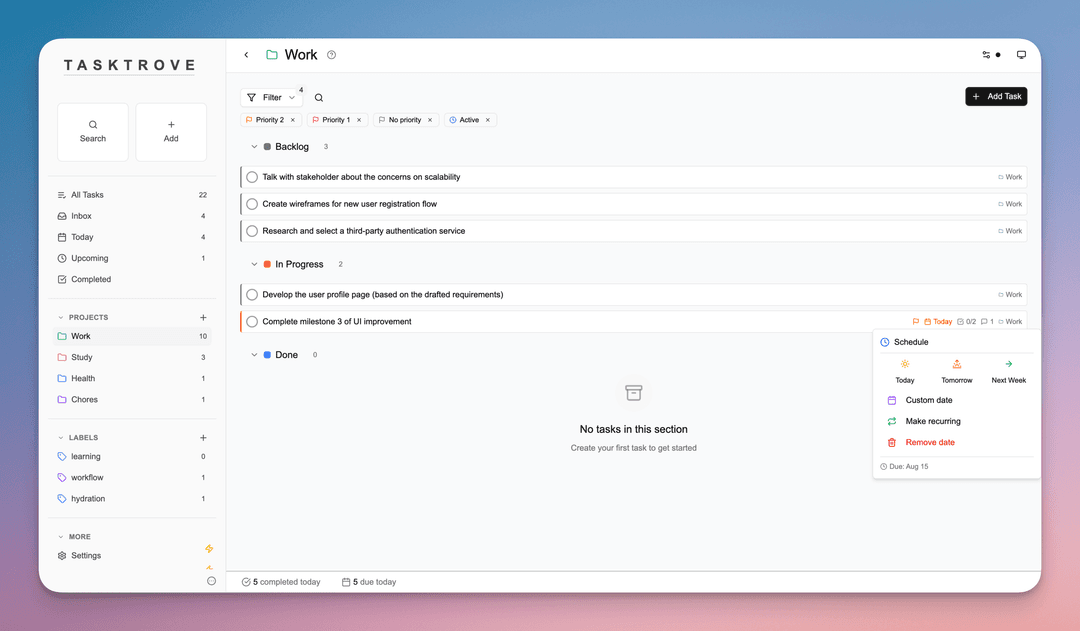The height and width of the screenshot is (631, 1080).
Task: Select the Health project
Action: [x=132, y=378]
